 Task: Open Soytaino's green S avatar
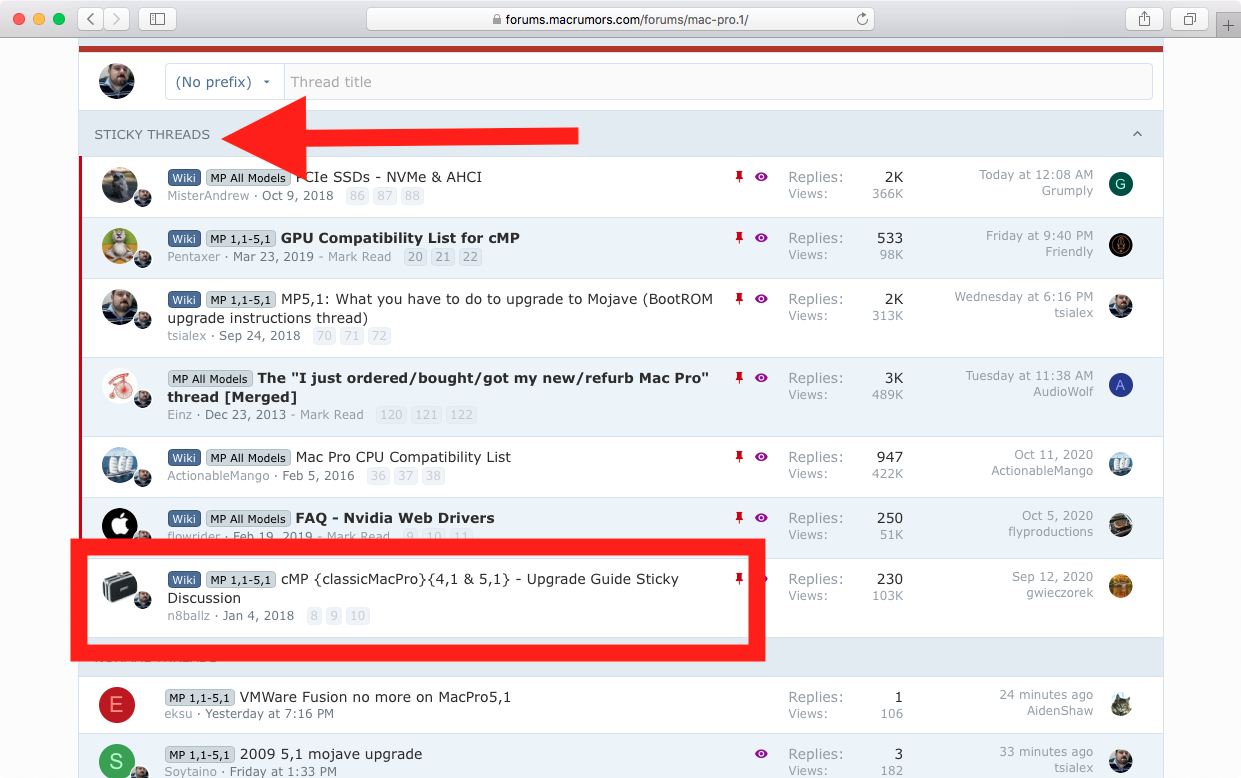[116, 761]
